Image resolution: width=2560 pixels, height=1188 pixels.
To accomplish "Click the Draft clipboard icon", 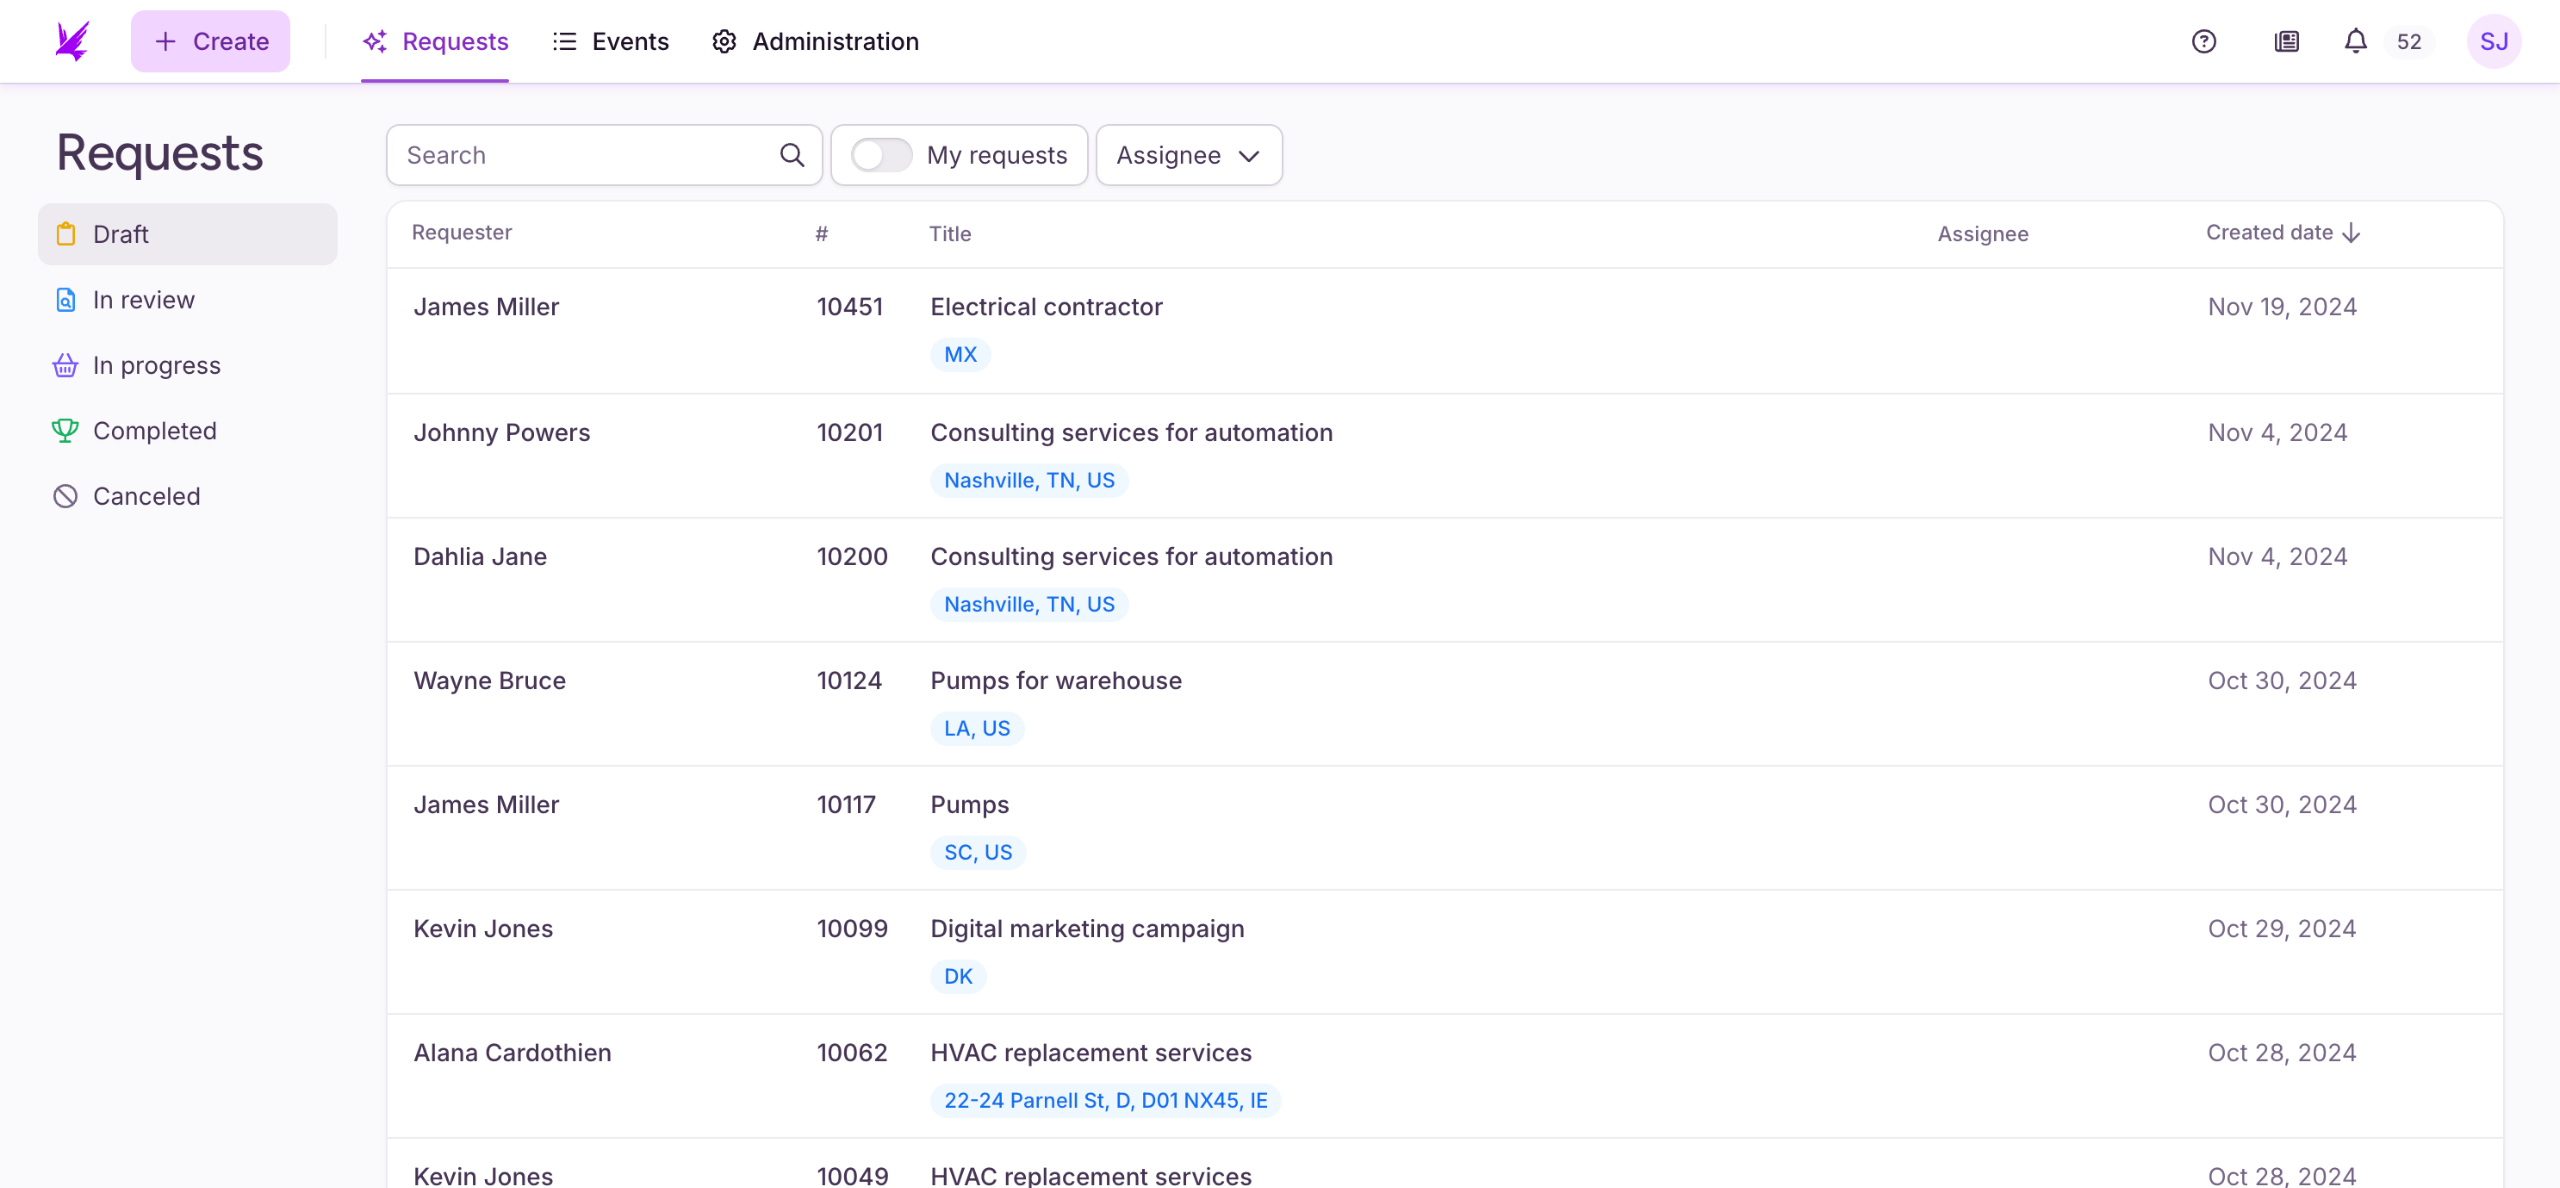I will [x=66, y=234].
